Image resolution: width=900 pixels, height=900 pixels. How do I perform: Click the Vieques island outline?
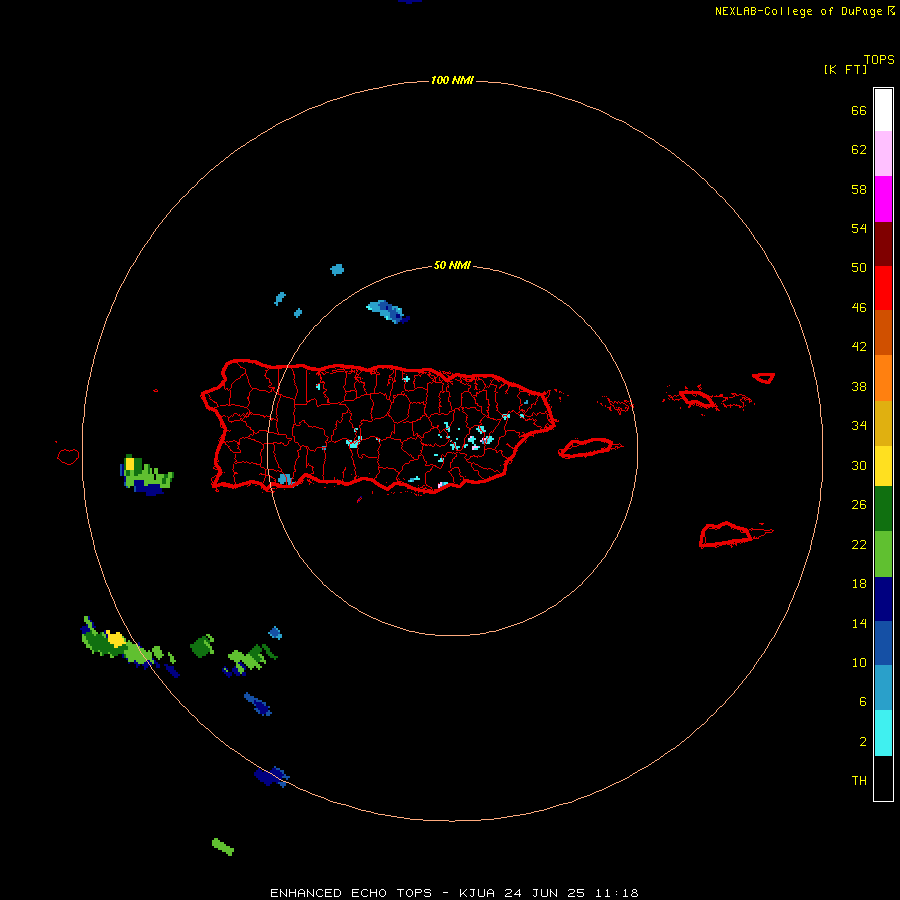pyautogui.click(x=589, y=448)
